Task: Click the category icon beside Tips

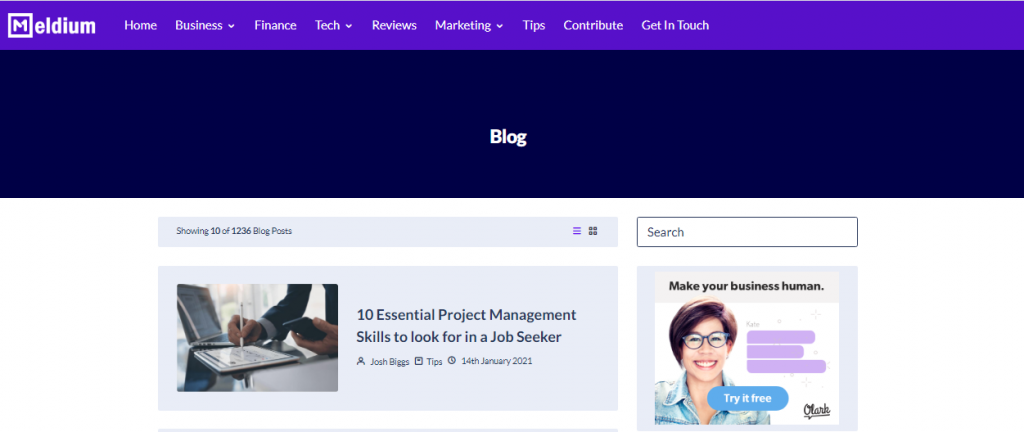Action: [x=419, y=361]
